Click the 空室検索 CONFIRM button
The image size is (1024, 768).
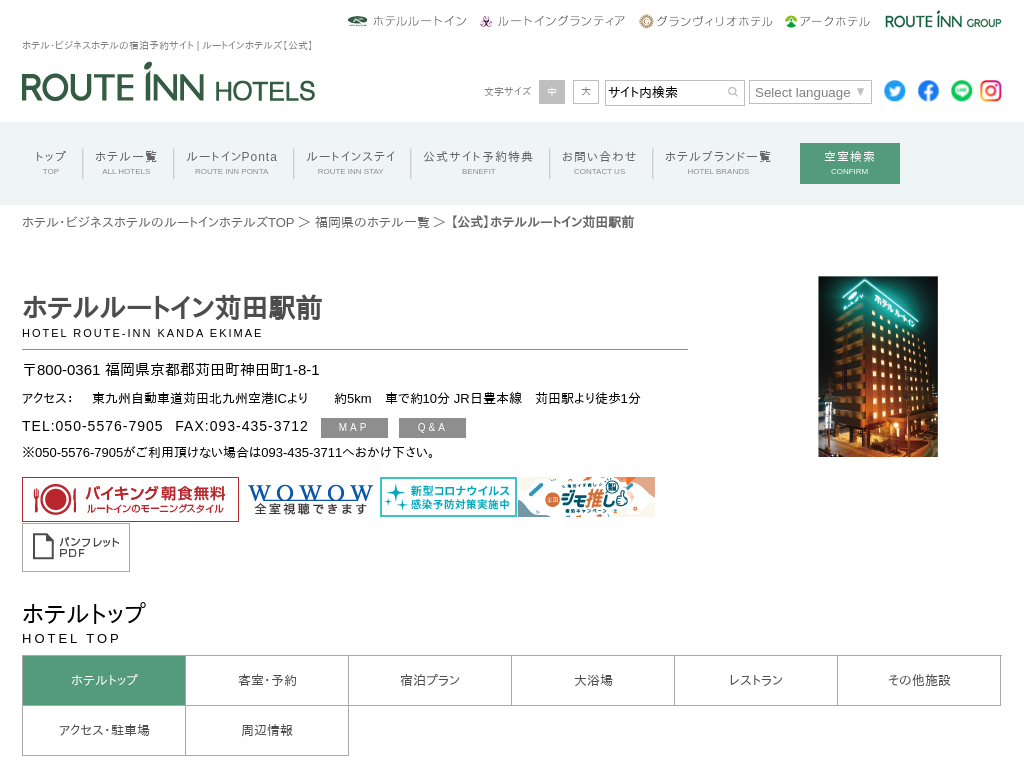(x=850, y=163)
